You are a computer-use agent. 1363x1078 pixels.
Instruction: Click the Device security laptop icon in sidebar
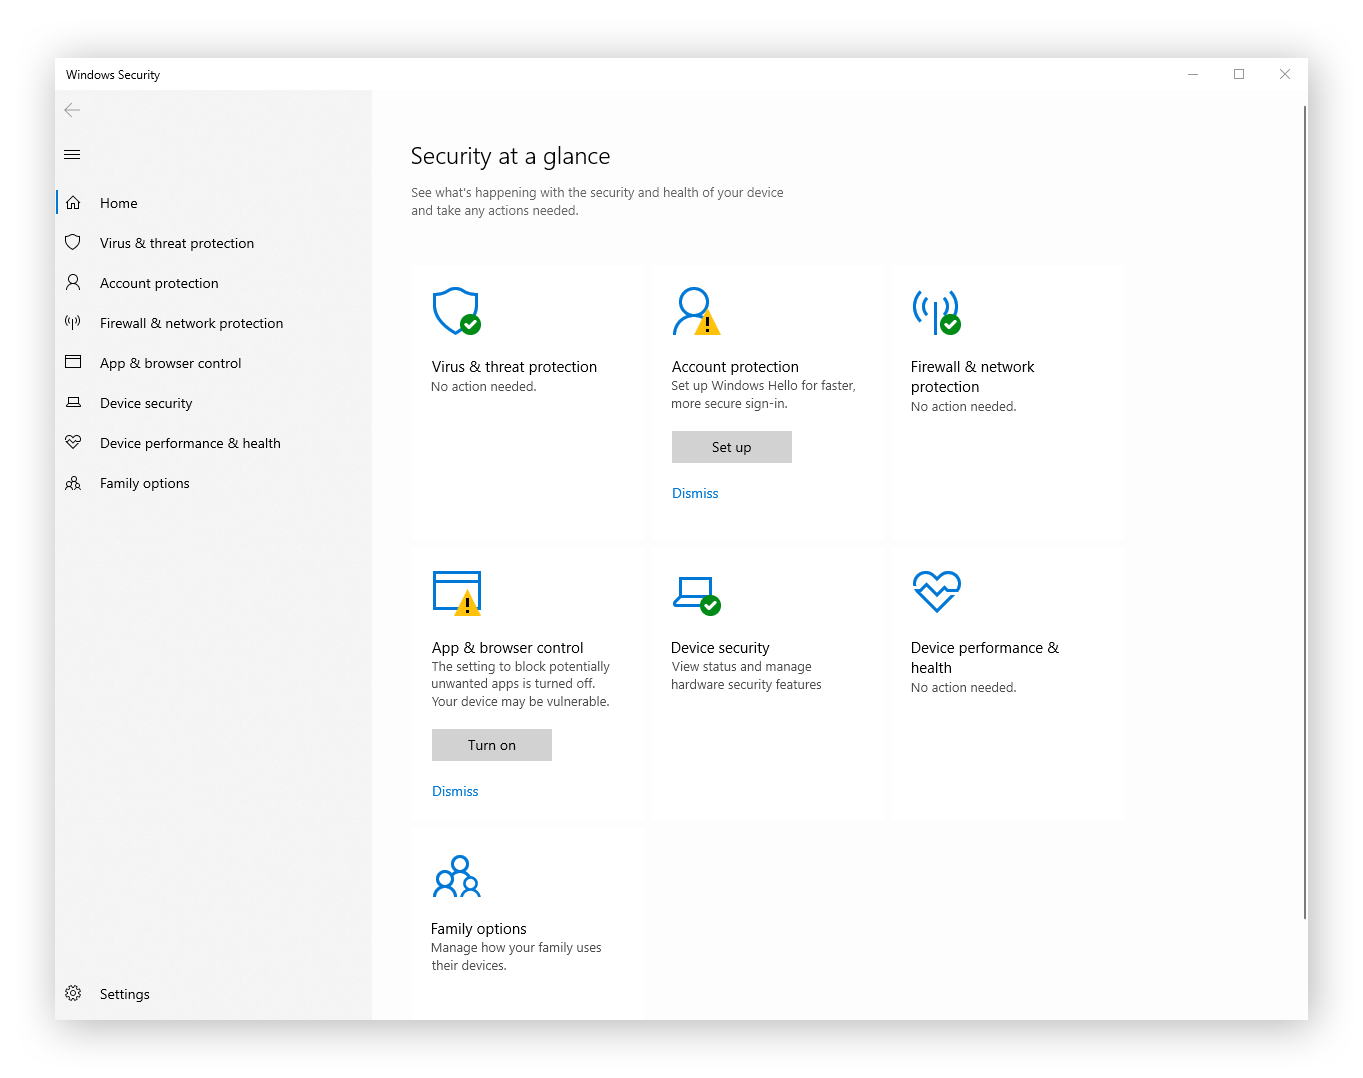(73, 402)
